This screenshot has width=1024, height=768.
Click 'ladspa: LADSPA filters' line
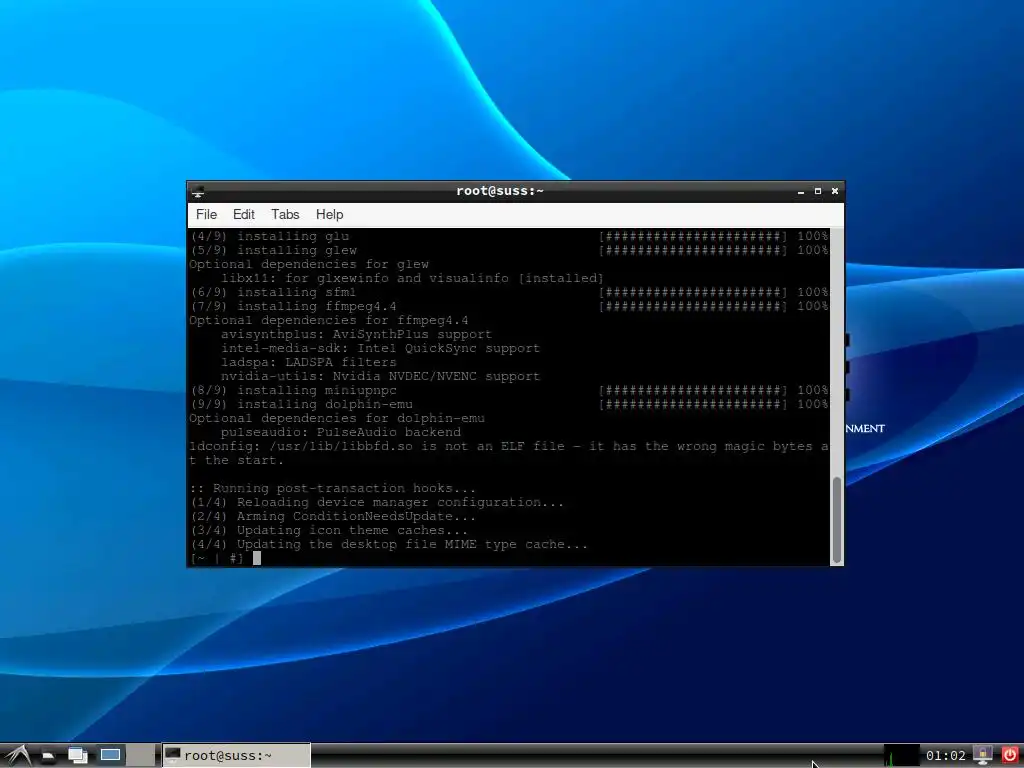(309, 362)
